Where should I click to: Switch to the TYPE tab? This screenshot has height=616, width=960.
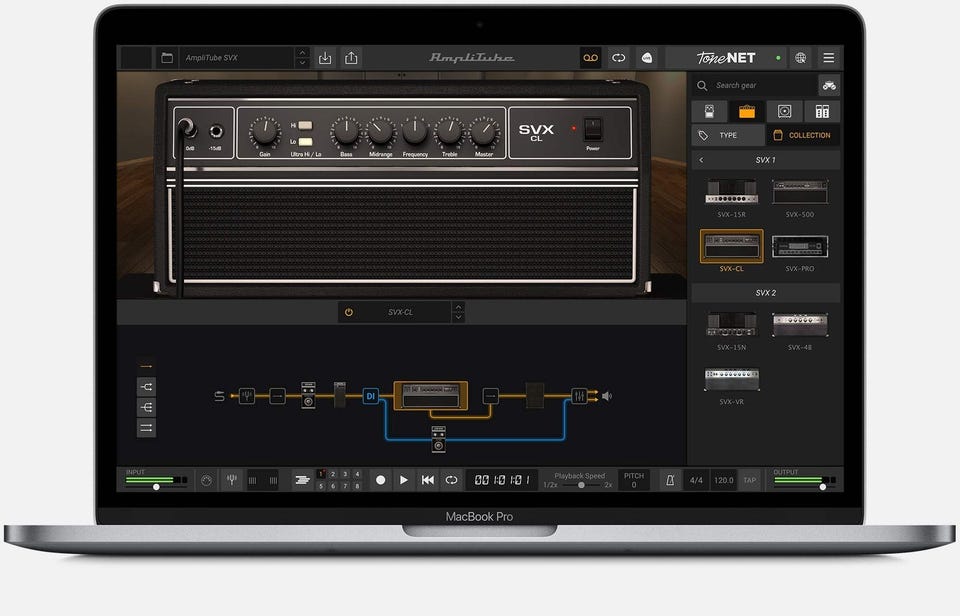click(727, 135)
